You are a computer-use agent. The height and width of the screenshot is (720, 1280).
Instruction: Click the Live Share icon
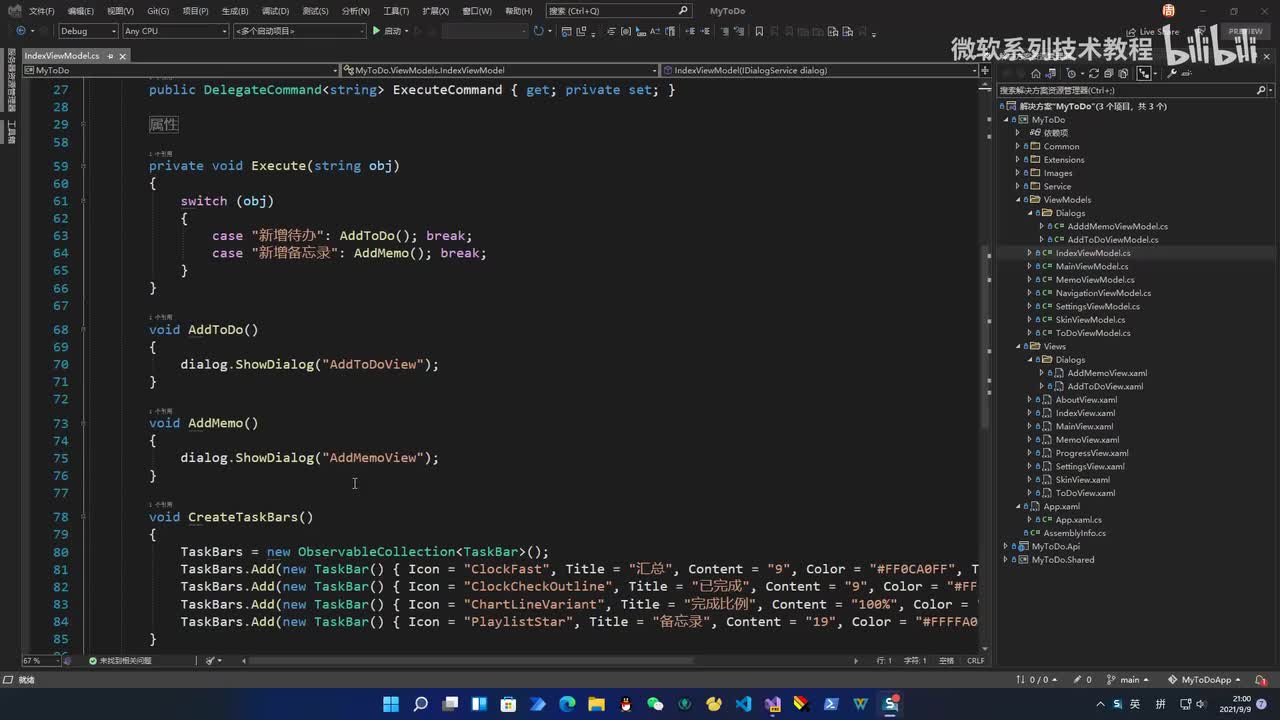[1131, 32]
